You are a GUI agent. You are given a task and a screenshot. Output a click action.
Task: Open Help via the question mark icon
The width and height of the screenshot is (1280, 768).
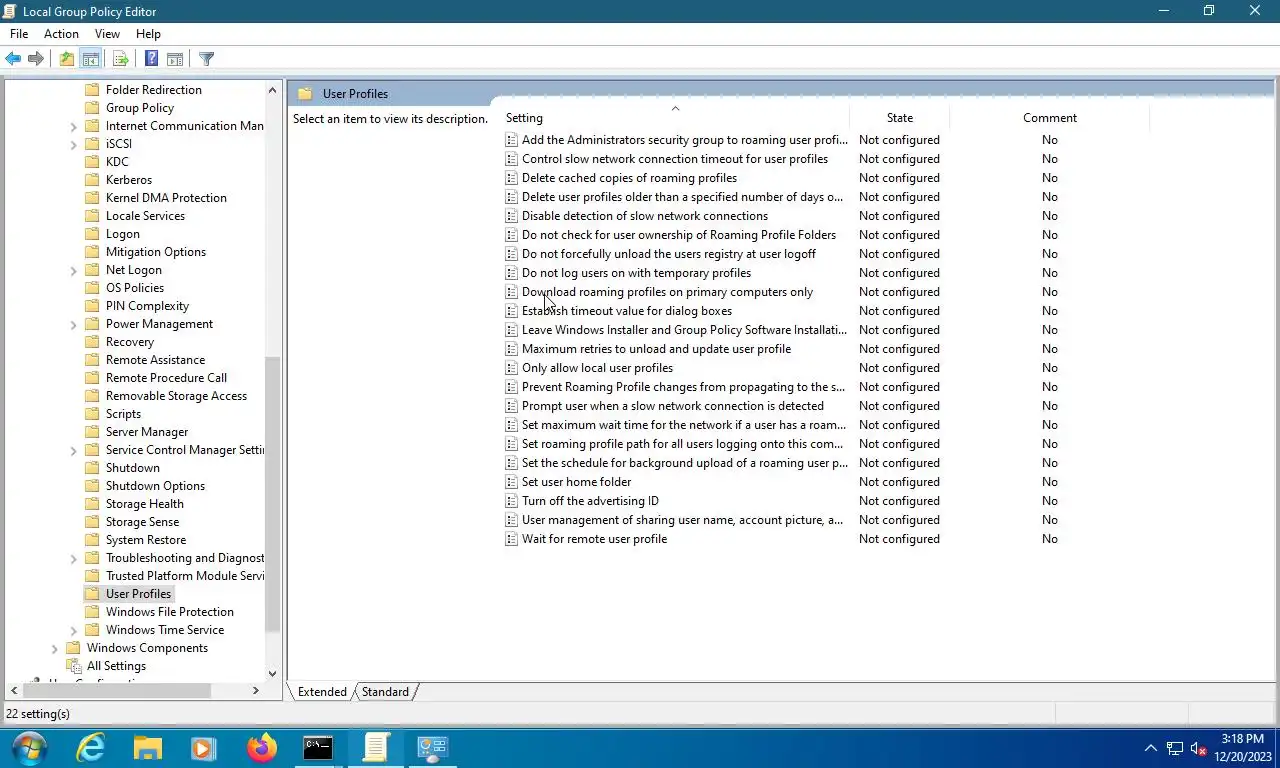click(151, 59)
